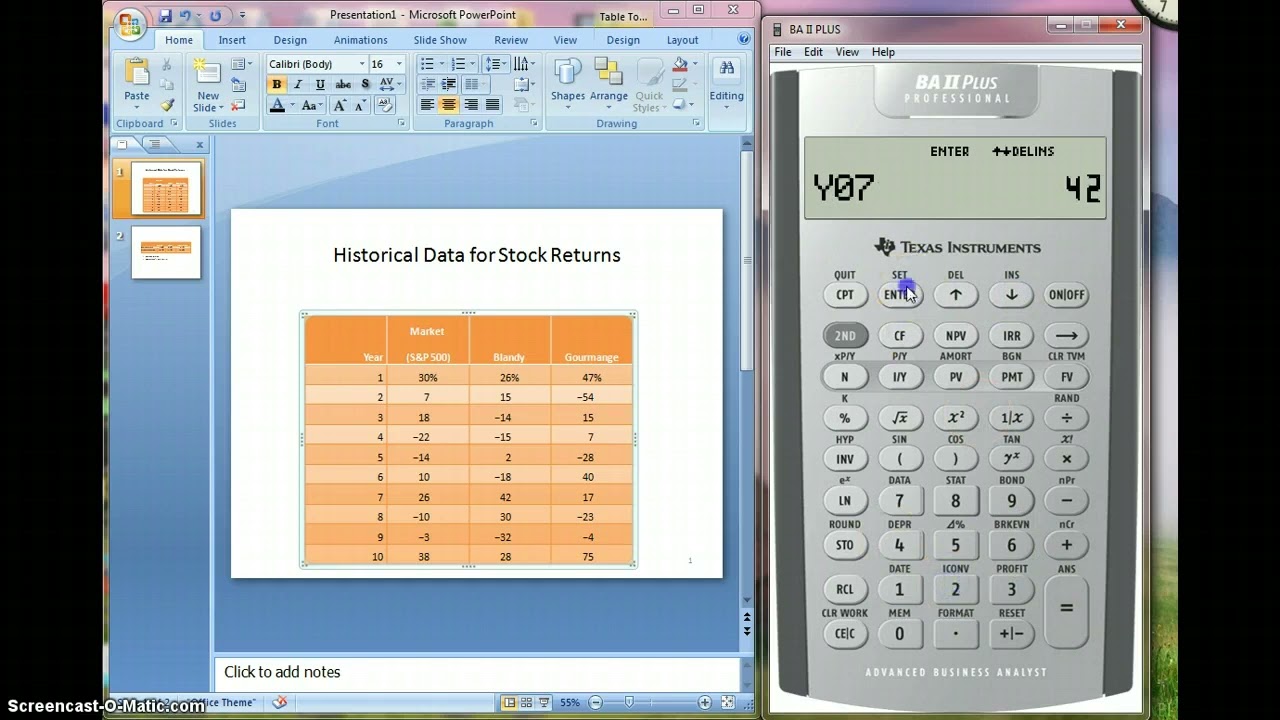Viewport: 1280px width, 720px height.
Task: Shrink the font size
Action: (x=361, y=105)
